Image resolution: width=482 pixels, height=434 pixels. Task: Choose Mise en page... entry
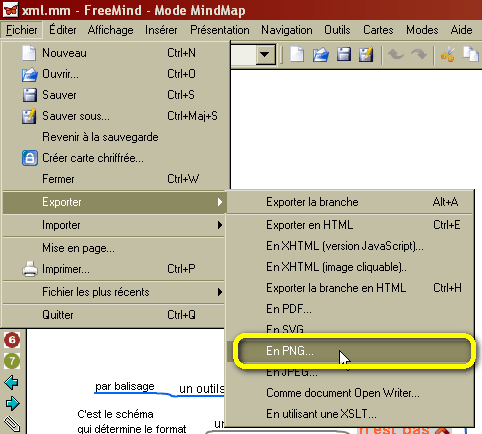[113, 248]
